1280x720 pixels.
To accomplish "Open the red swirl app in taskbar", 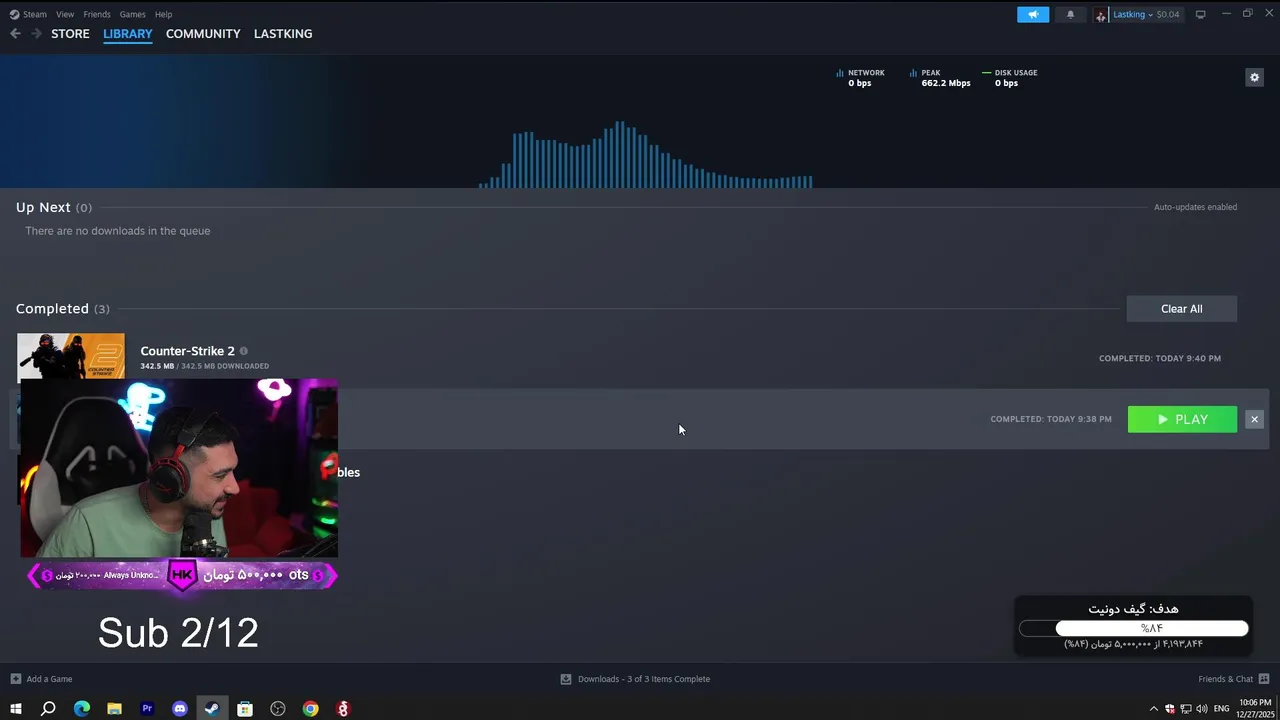I will 343,709.
